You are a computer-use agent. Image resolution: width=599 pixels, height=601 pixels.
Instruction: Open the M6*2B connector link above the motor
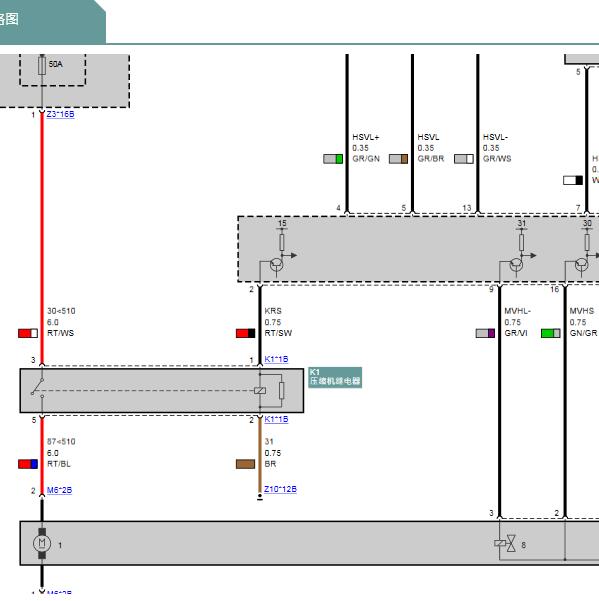click(59, 490)
